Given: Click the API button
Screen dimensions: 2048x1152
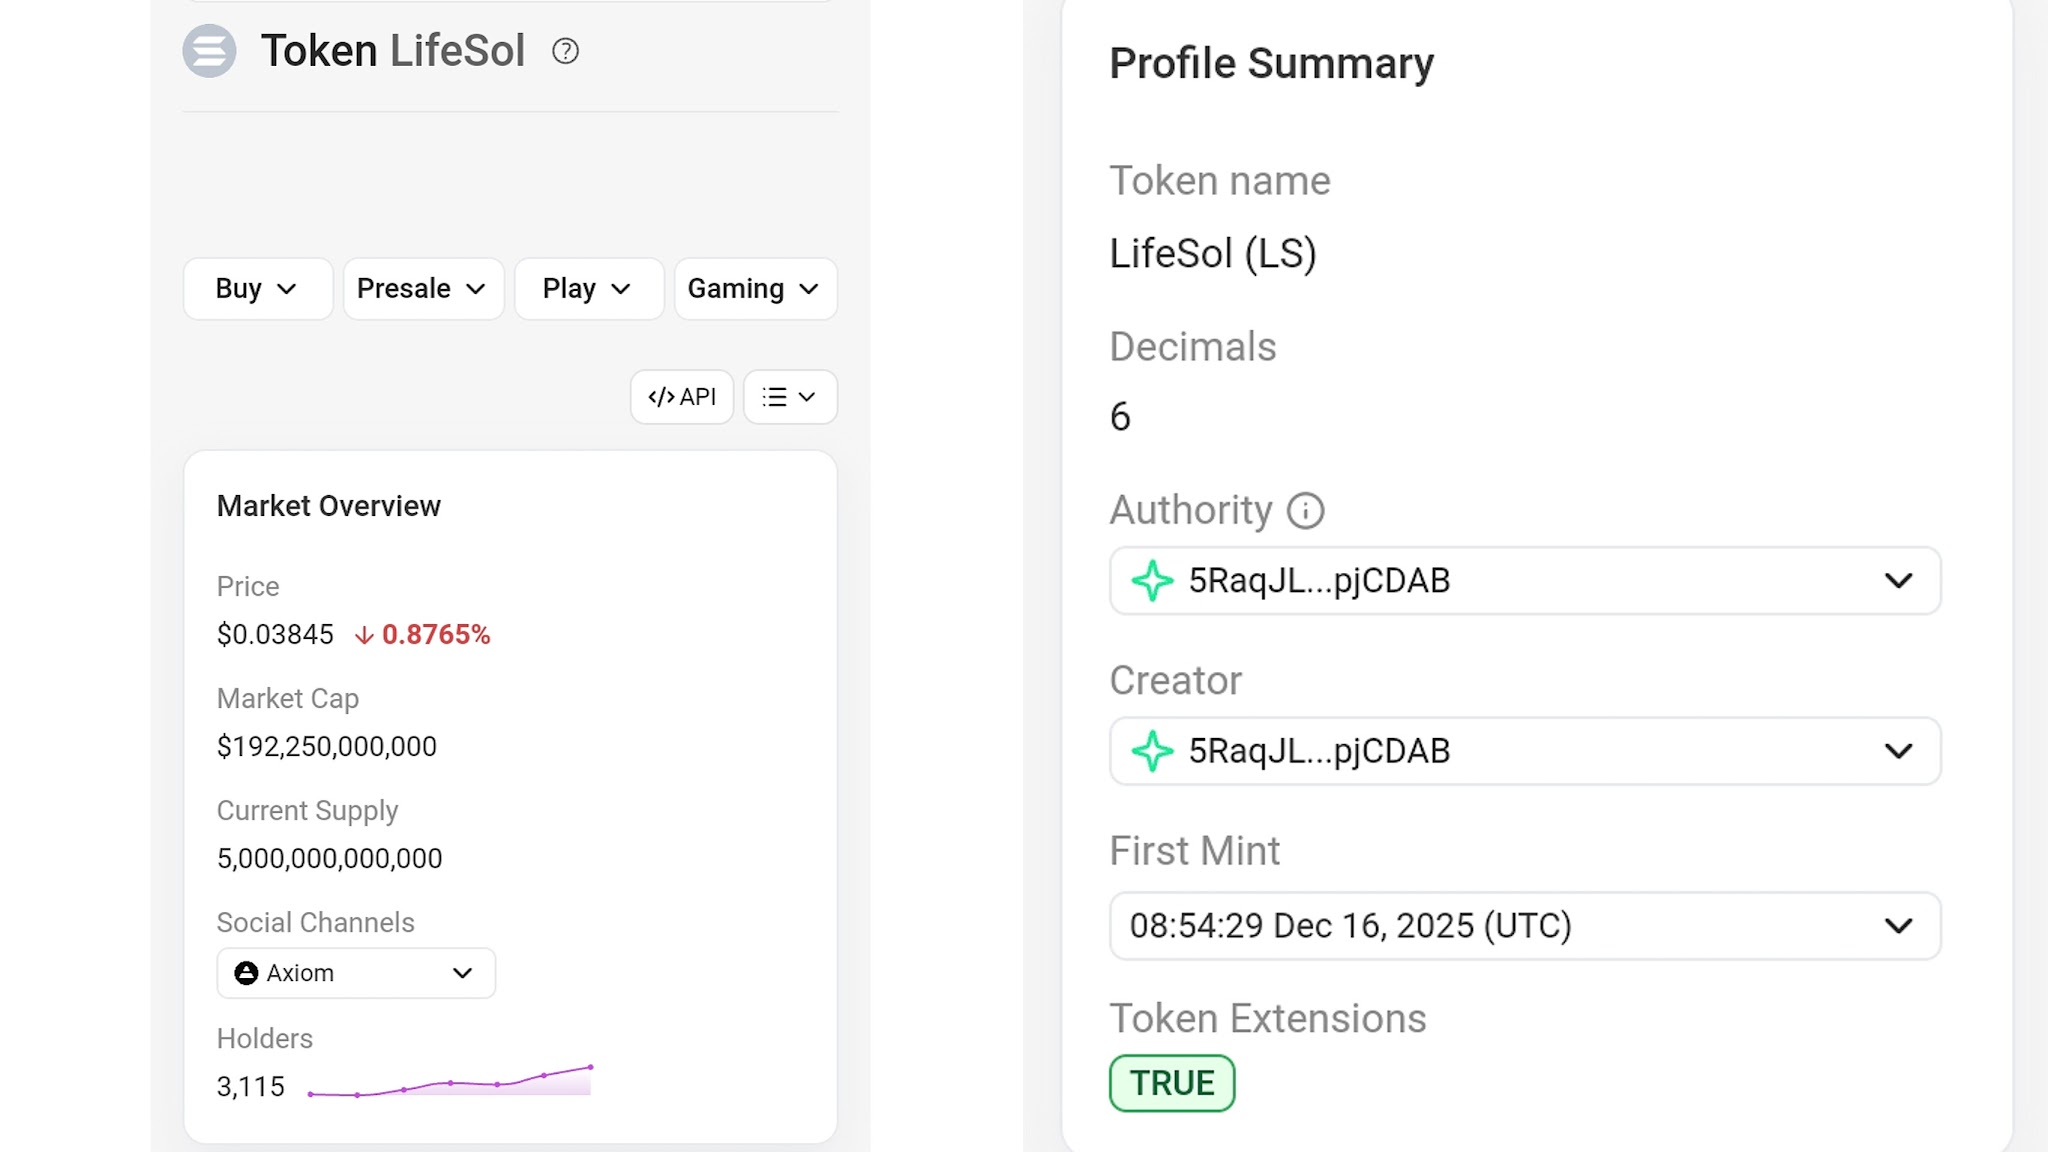Looking at the screenshot, I should [682, 397].
